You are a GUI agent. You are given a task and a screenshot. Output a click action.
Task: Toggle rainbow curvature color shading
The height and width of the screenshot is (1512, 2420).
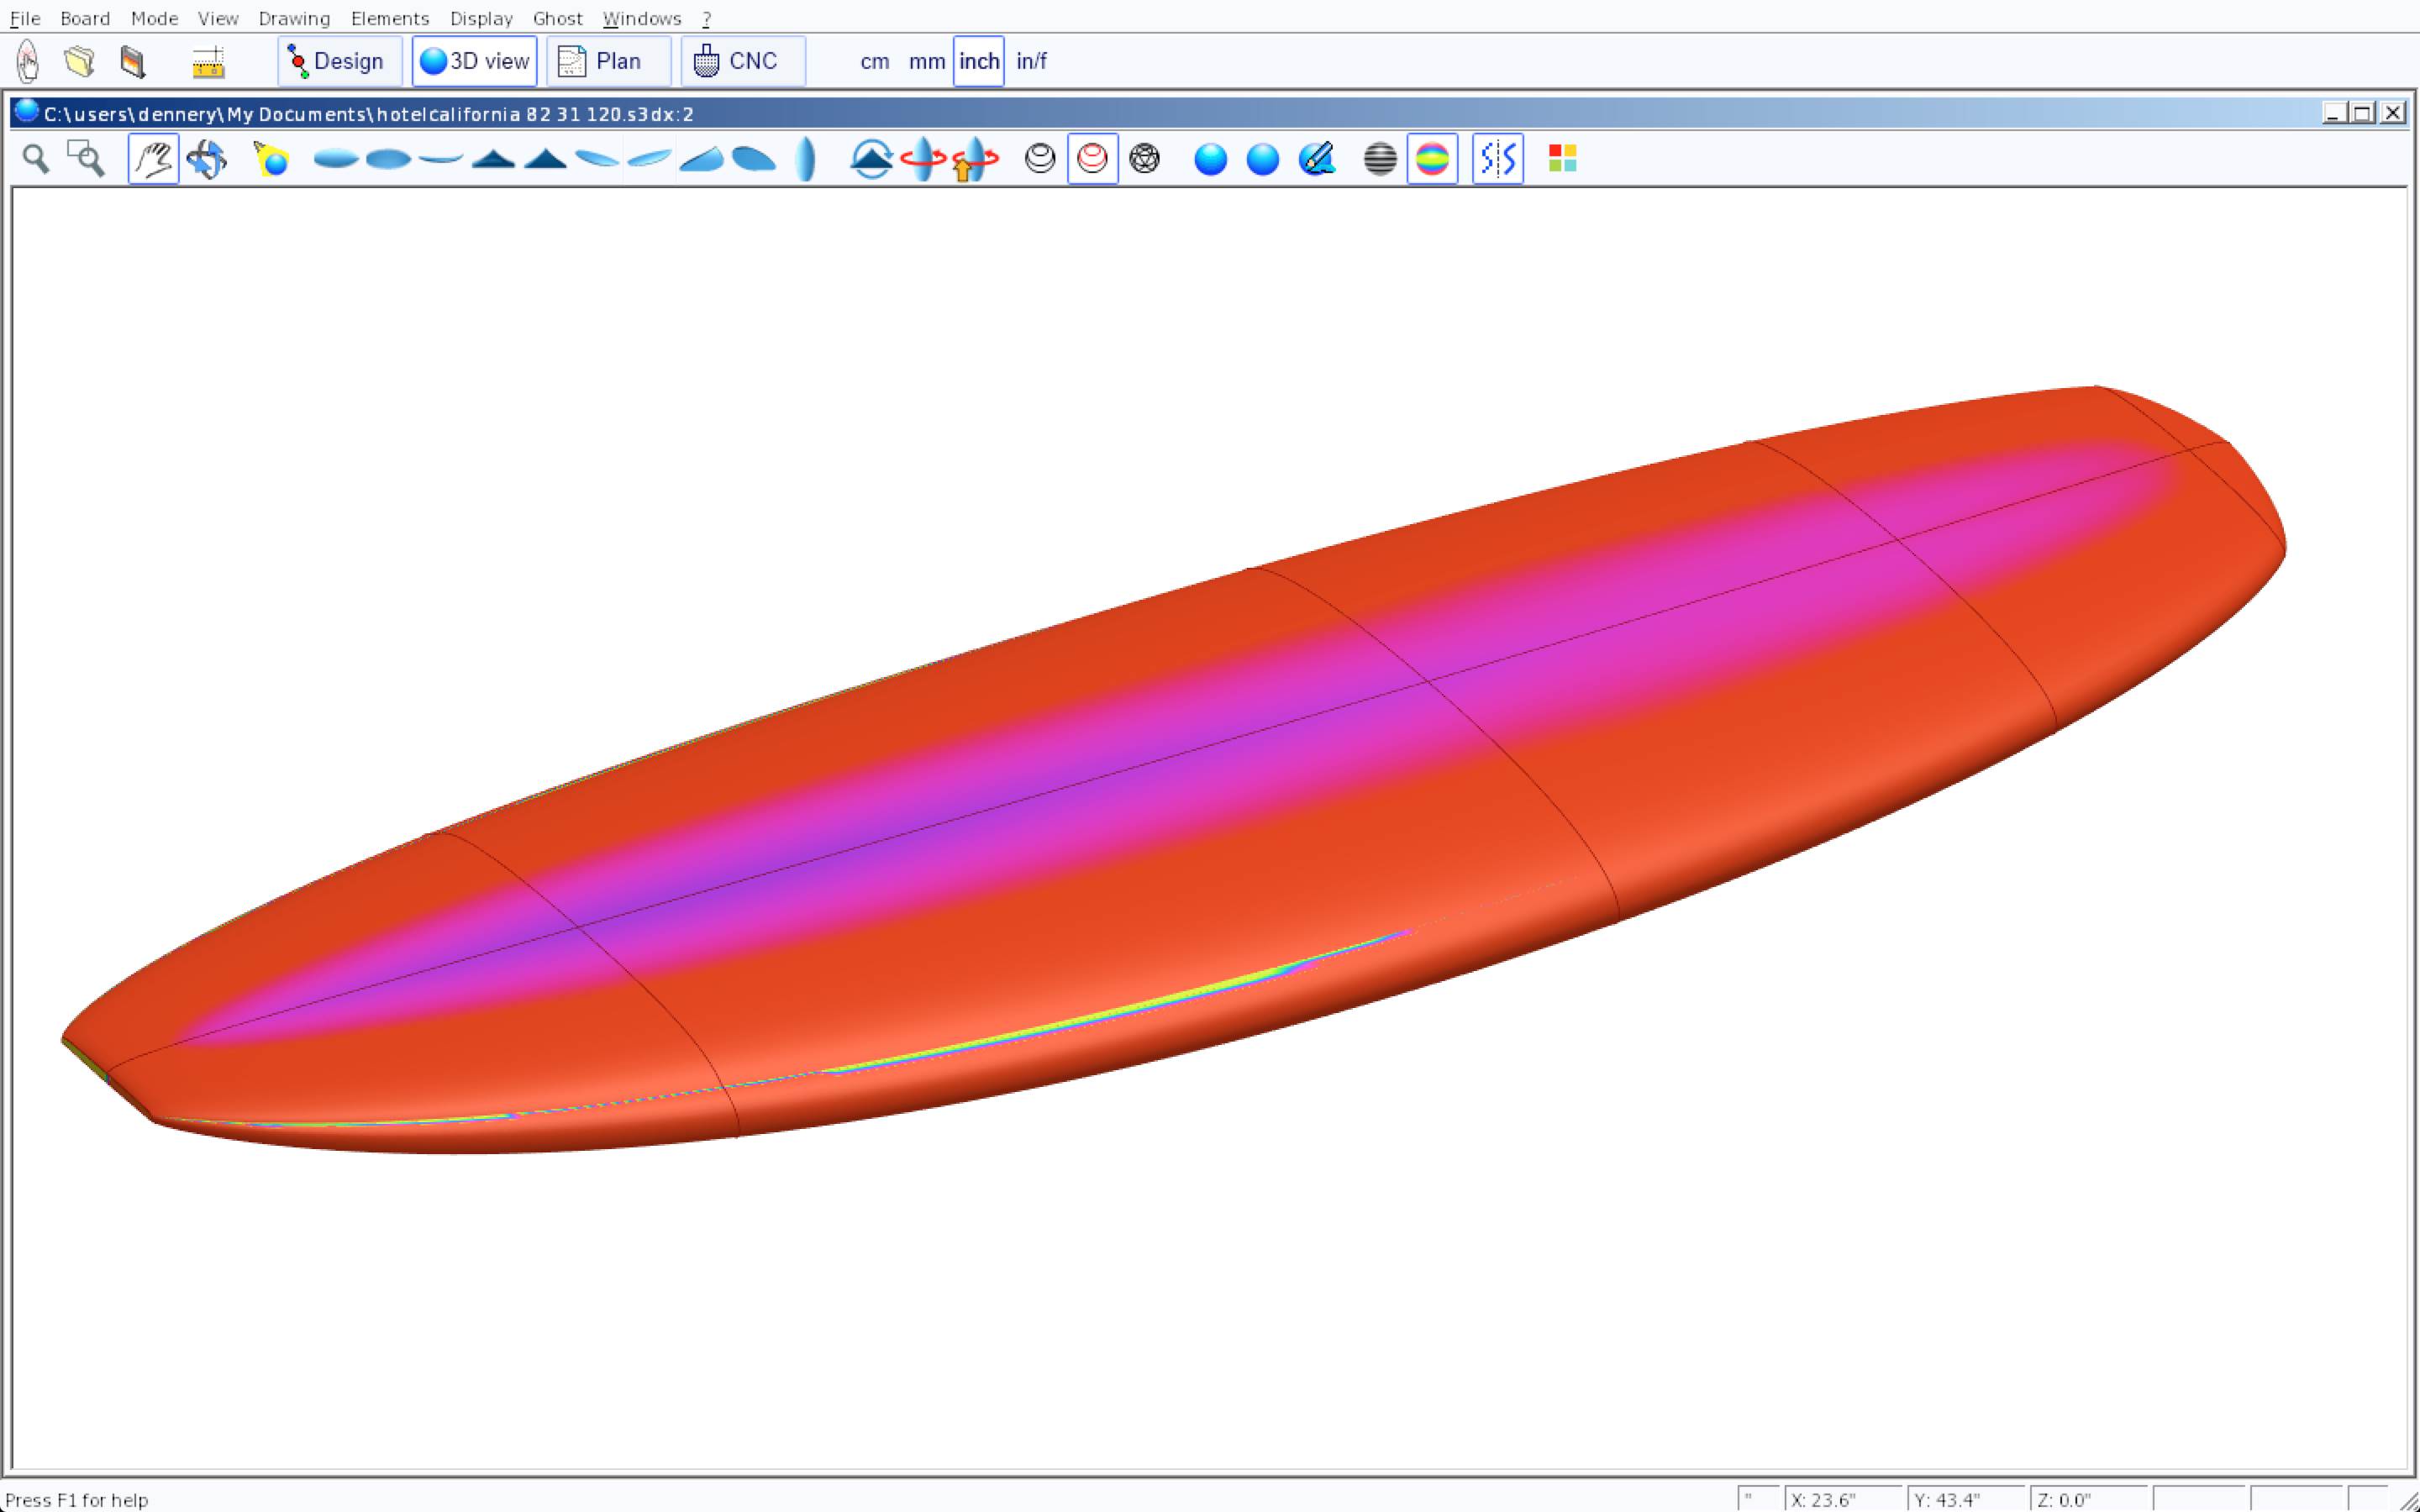pos(1432,158)
